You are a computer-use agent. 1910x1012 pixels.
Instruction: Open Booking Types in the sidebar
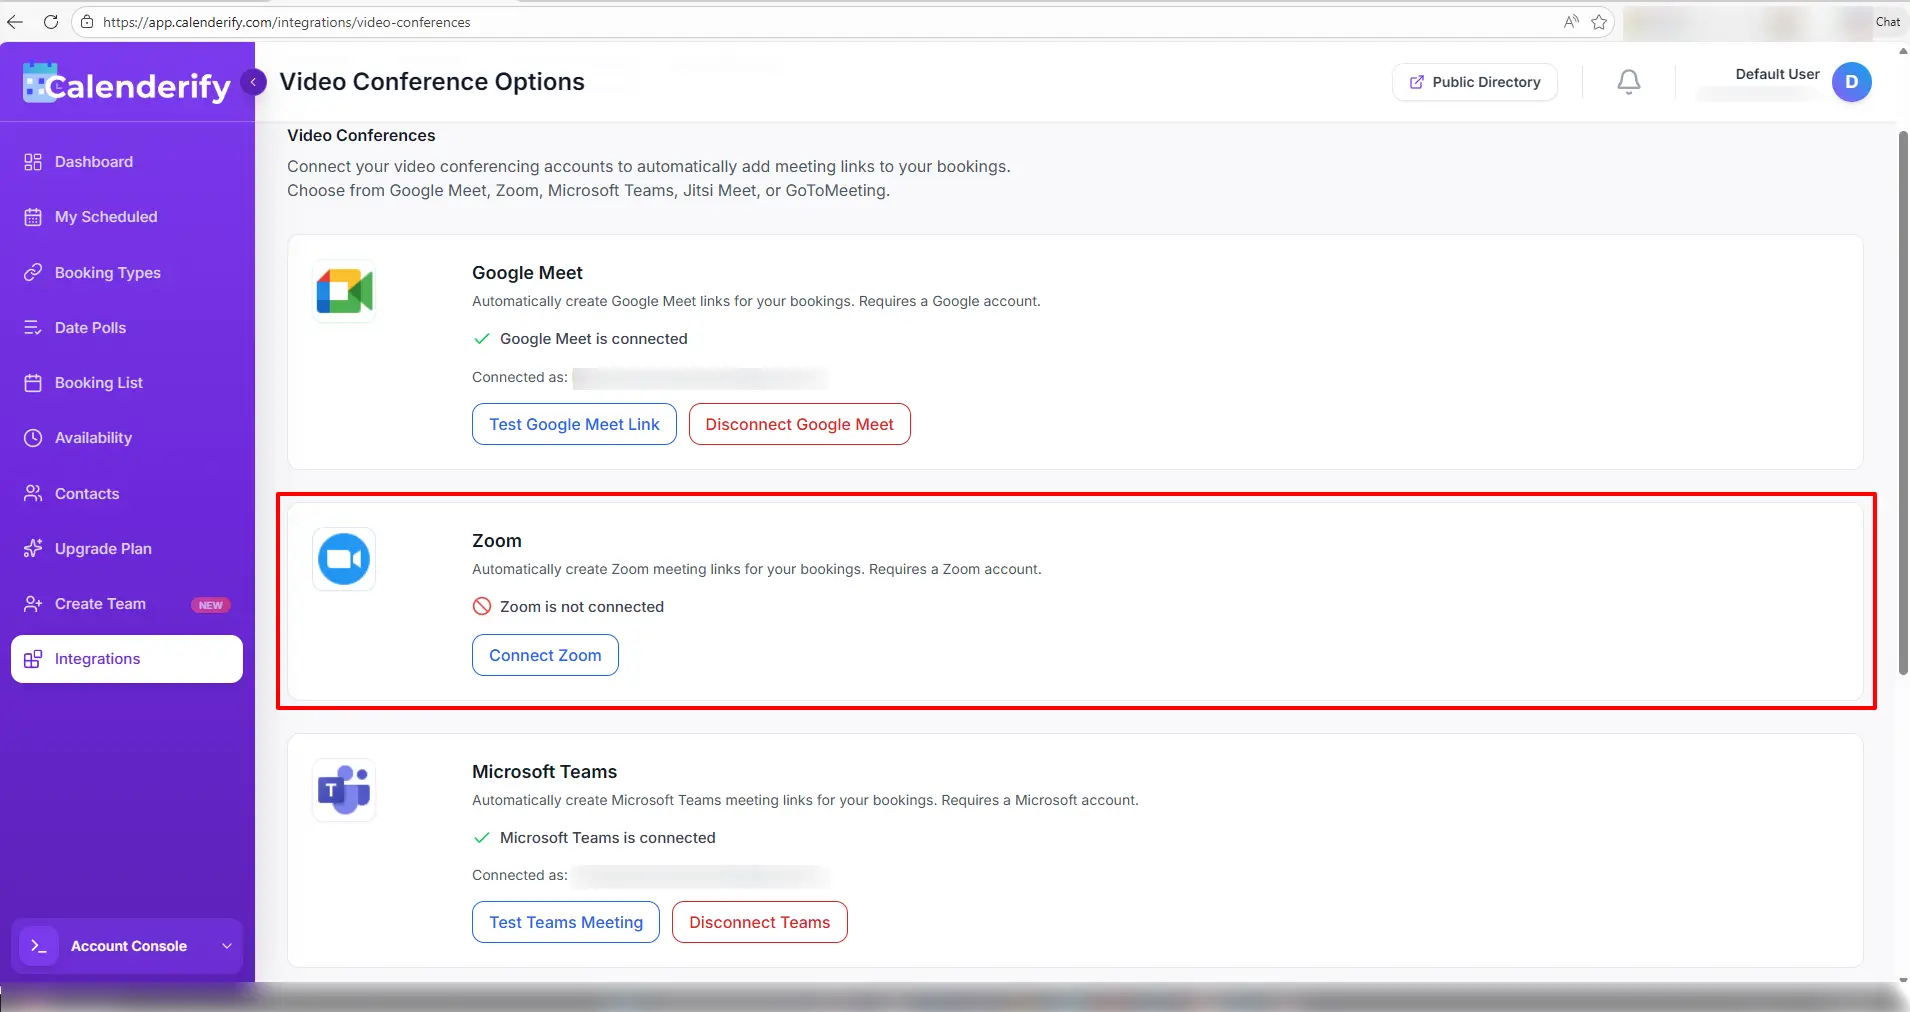107,272
